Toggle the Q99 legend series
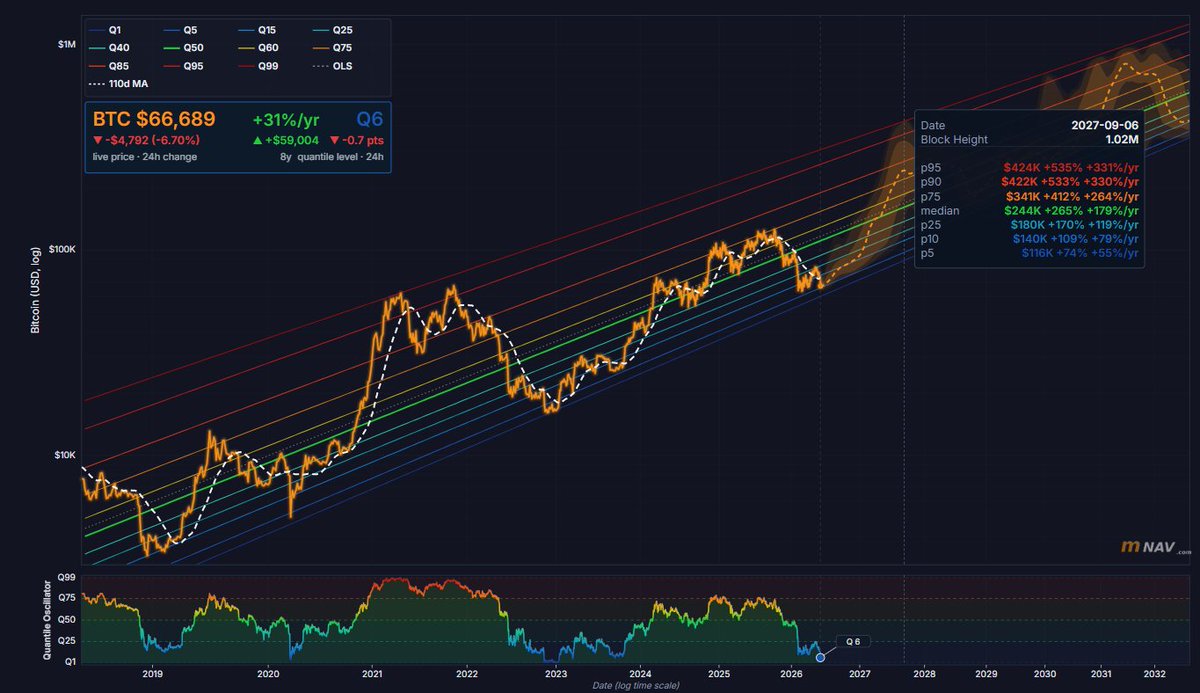Viewport: 1200px width, 693px height. click(x=258, y=66)
